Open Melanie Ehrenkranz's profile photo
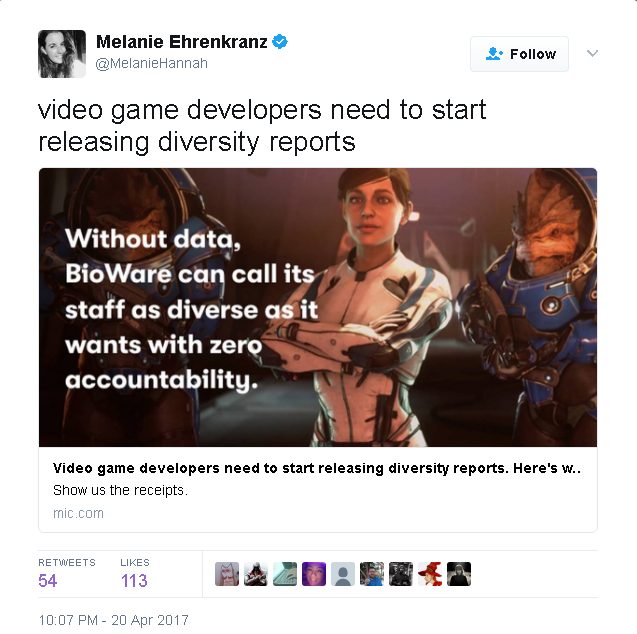This screenshot has height=634, width=637. tap(62, 54)
